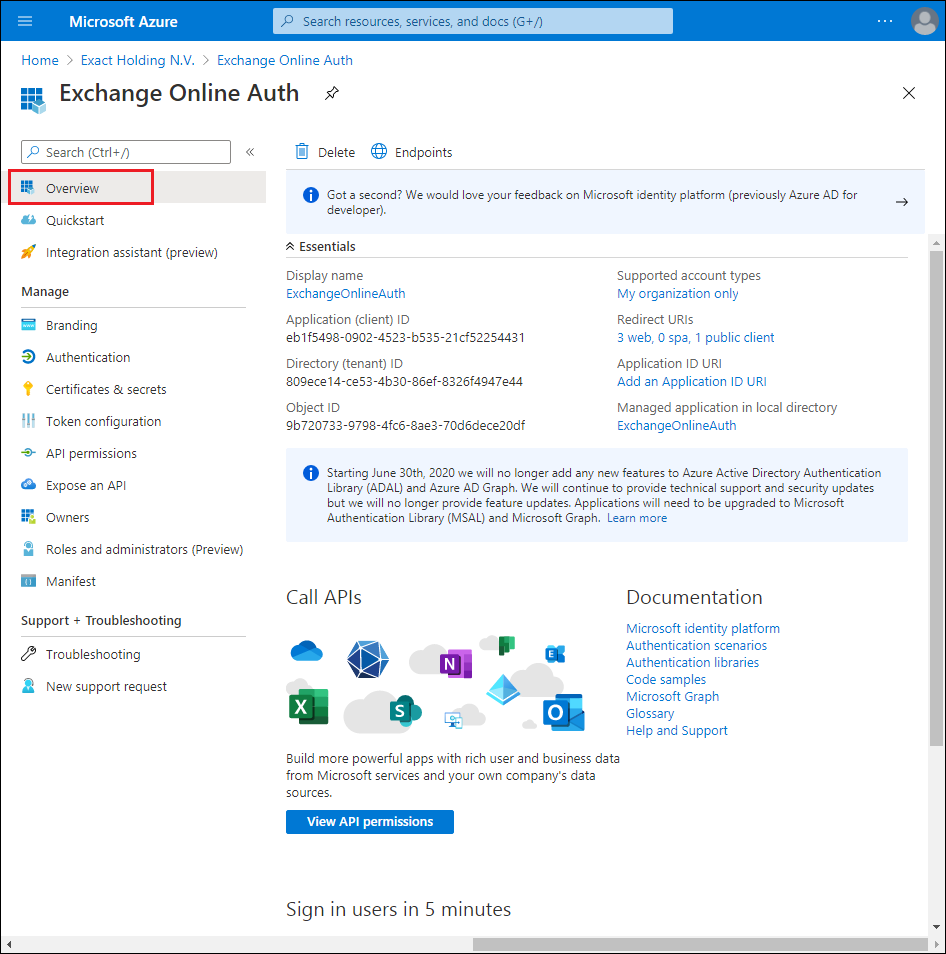Click Roles and administrators icon

(28, 549)
